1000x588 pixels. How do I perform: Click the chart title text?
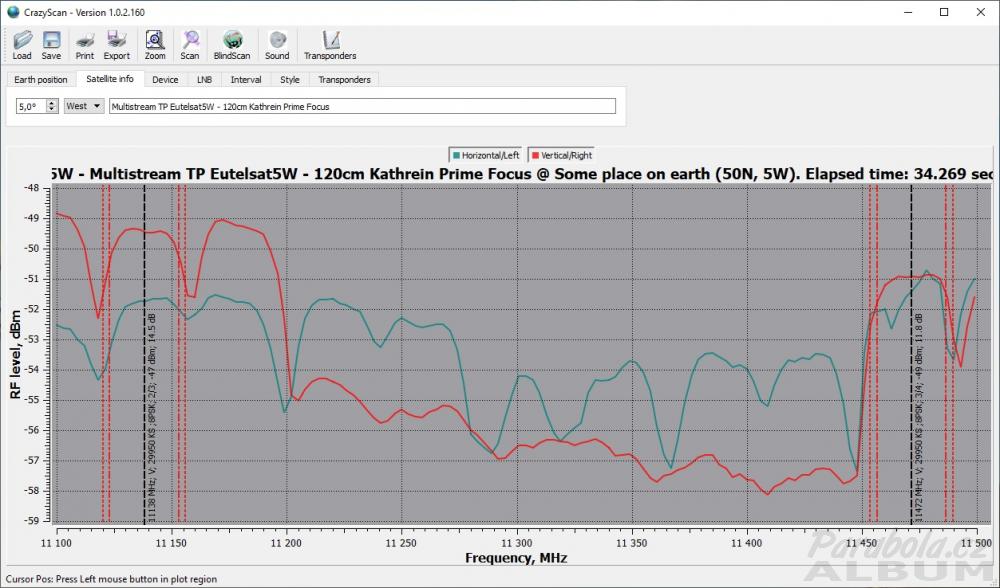point(522,174)
